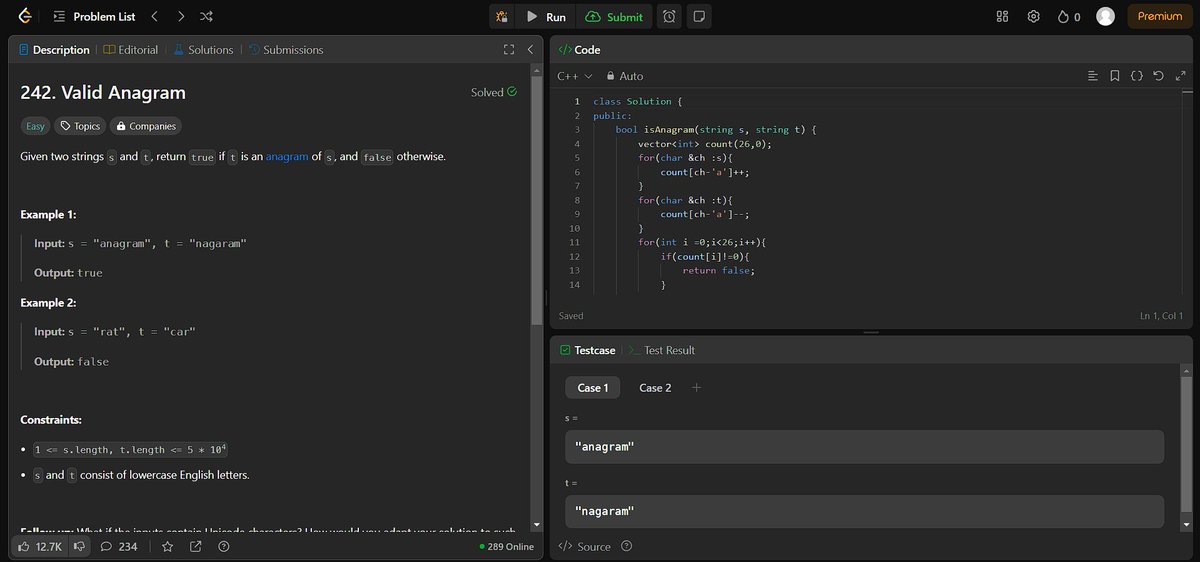1200x562 pixels.
Task: Run the code
Action: pos(547,17)
